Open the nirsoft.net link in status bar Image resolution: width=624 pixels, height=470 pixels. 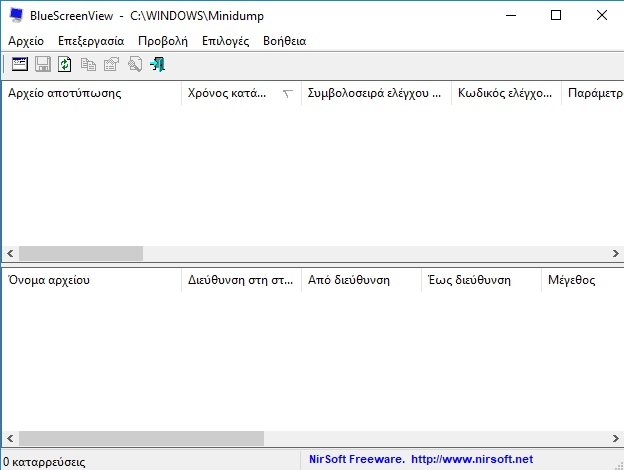[472, 459]
